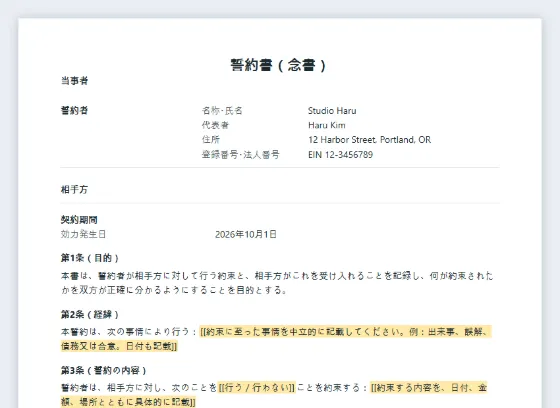Click the 誓約者 party label

point(74,110)
